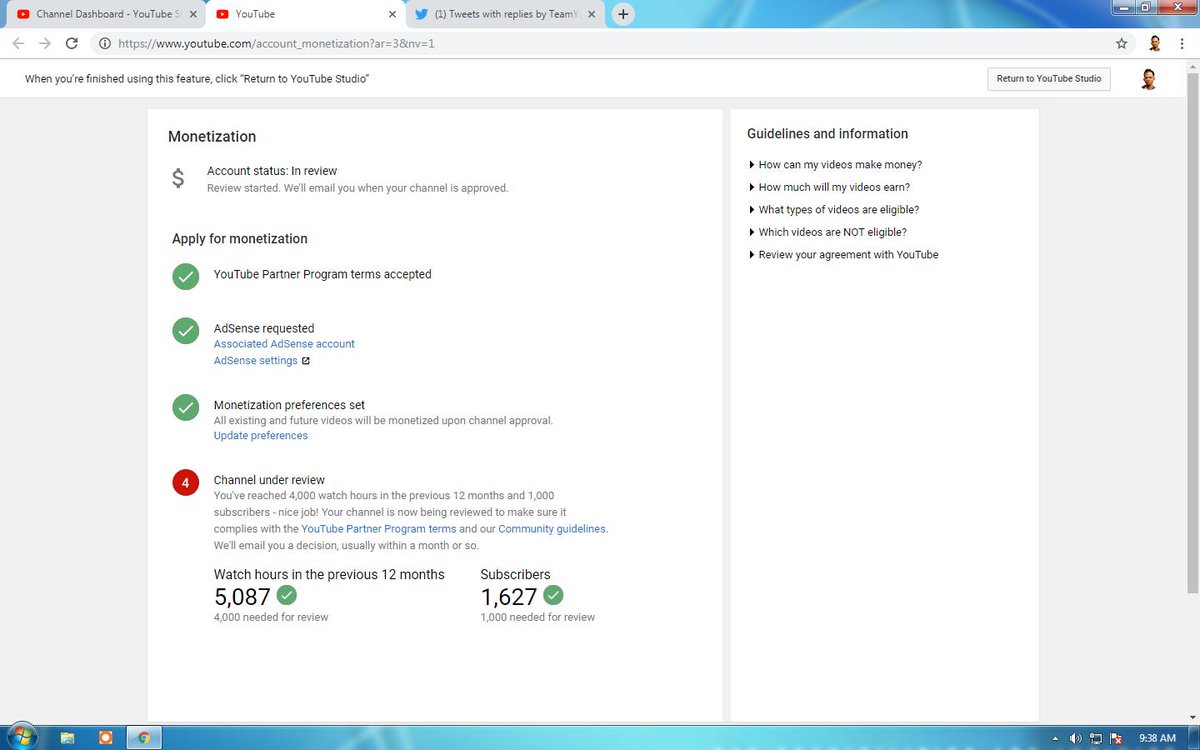
Task: Expand Which videos are NOT eligible
Action: pos(827,232)
